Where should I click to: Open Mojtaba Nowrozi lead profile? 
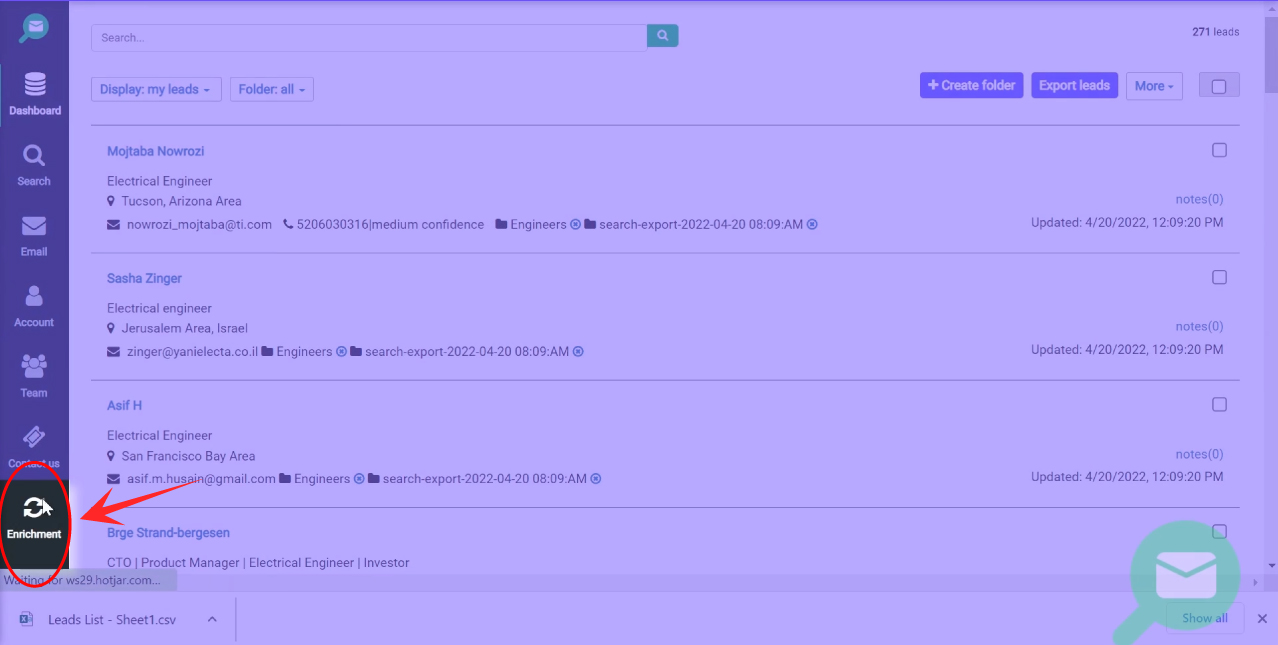tap(156, 151)
